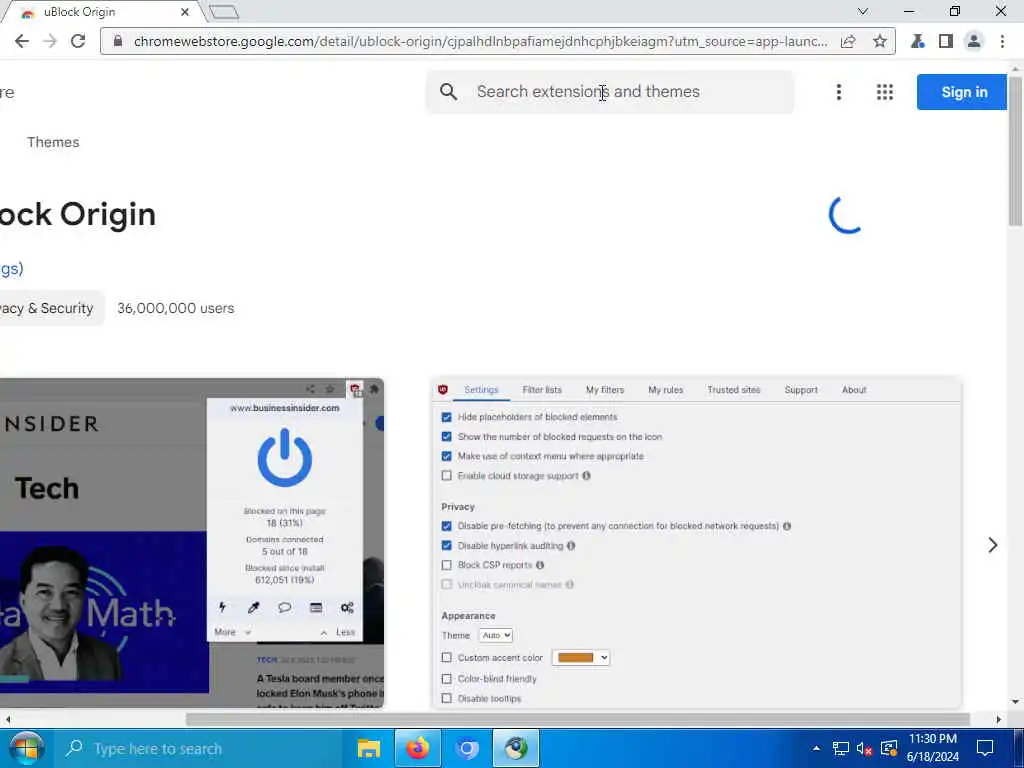Sign in to Chrome Web Store

click(963, 92)
